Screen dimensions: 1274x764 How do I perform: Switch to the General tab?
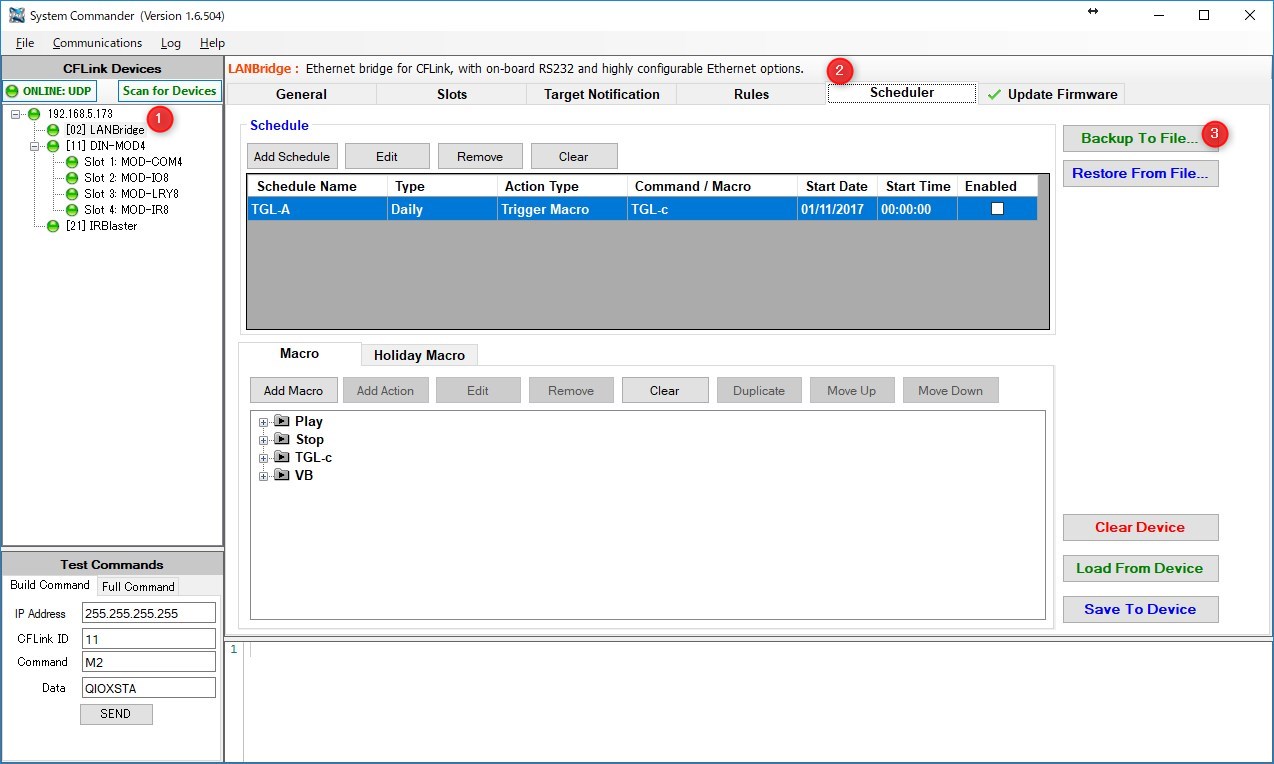(301, 94)
